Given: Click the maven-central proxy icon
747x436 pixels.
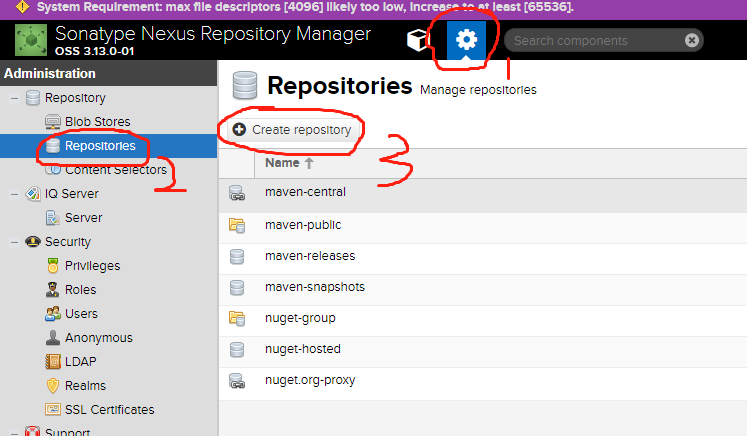Looking at the screenshot, I should click(x=237, y=193).
